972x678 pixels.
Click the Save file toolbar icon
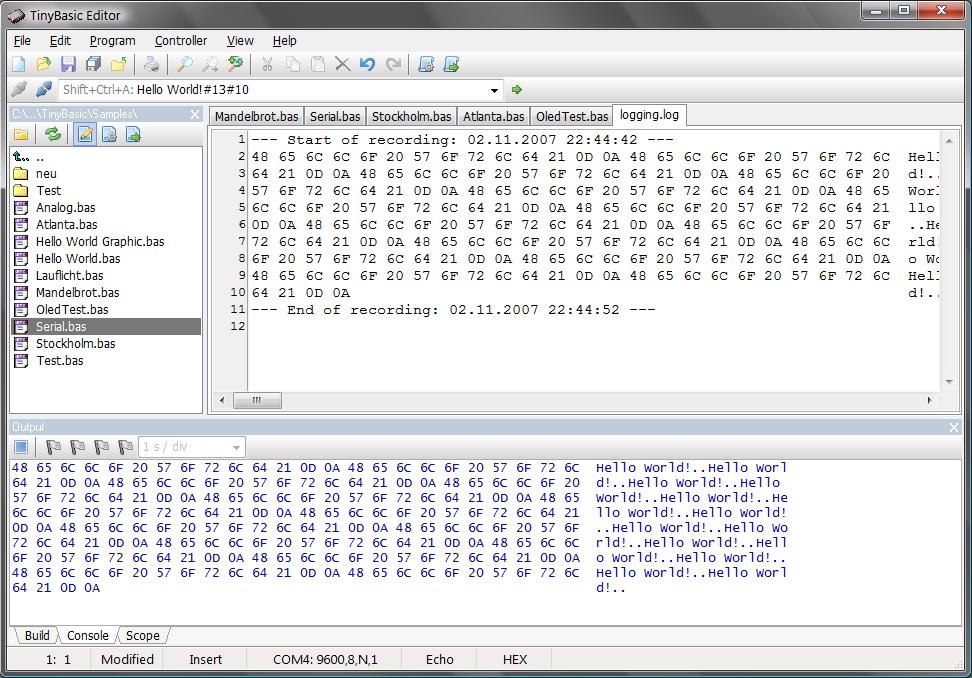pyautogui.click(x=68, y=65)
